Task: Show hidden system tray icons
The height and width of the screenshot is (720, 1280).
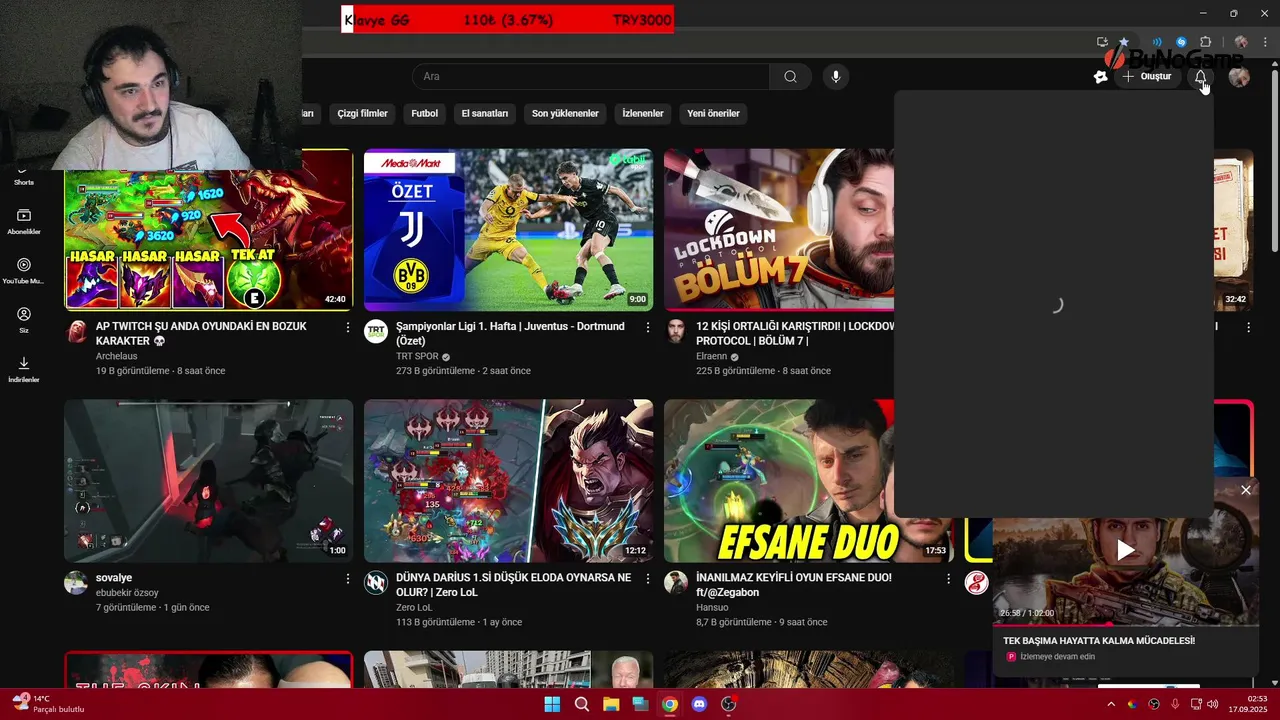Action: 1110,704
